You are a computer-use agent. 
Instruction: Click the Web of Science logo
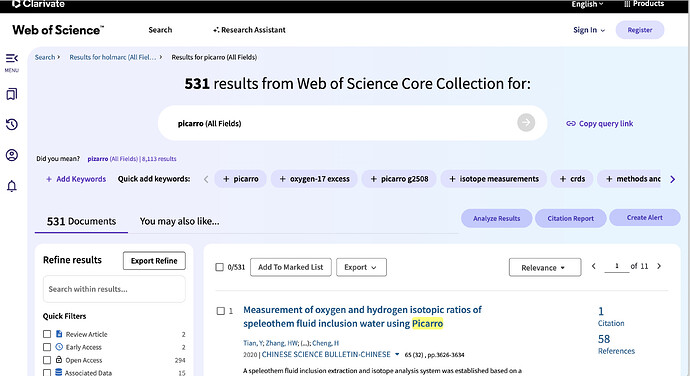(x=58, y=30)
